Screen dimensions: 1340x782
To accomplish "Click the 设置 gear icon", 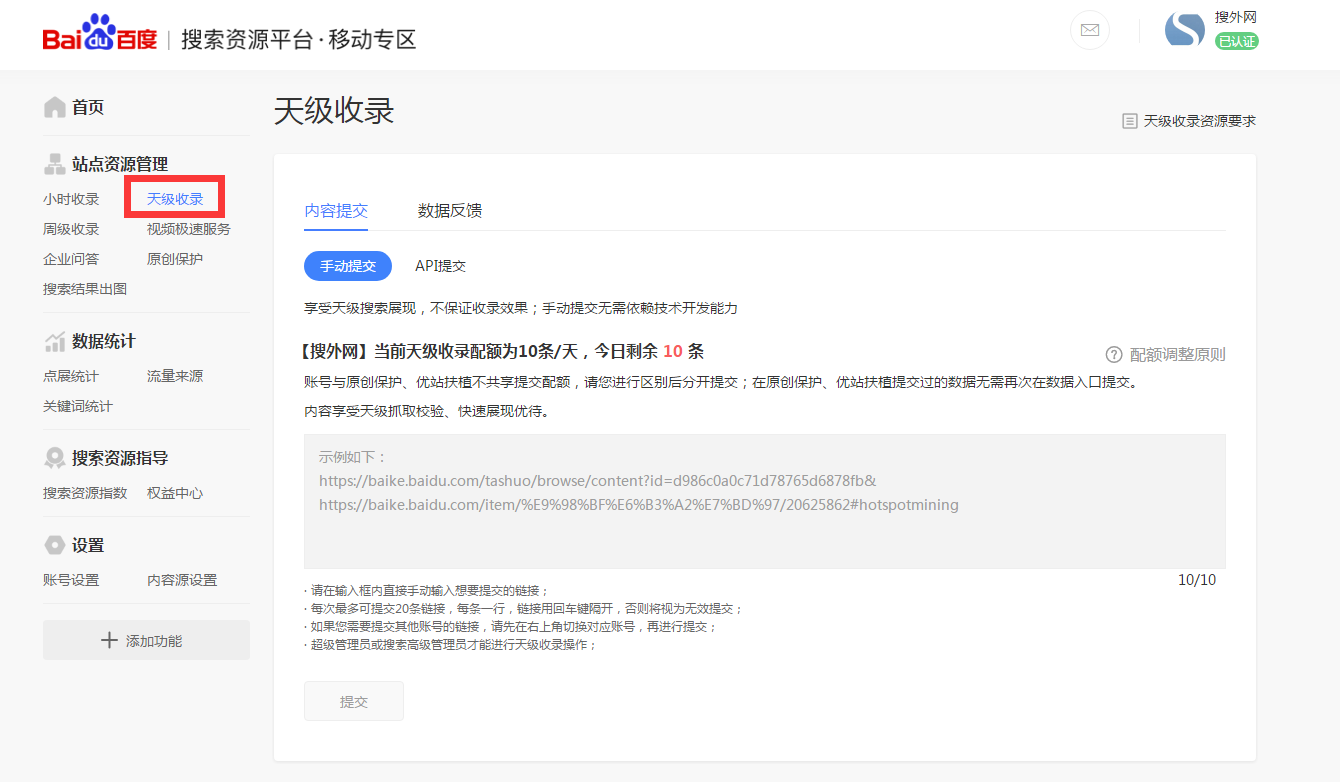I will coord(55,544).
